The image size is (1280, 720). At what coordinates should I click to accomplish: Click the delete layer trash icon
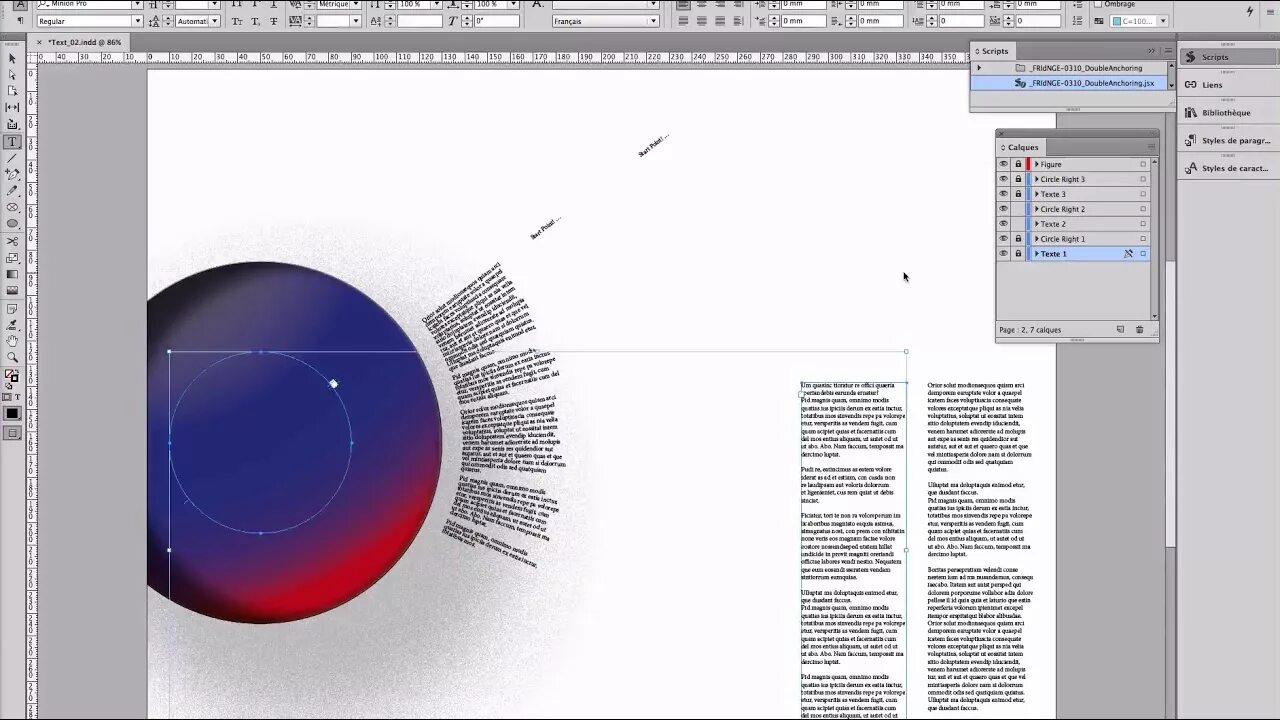[x=1139, y=329]
